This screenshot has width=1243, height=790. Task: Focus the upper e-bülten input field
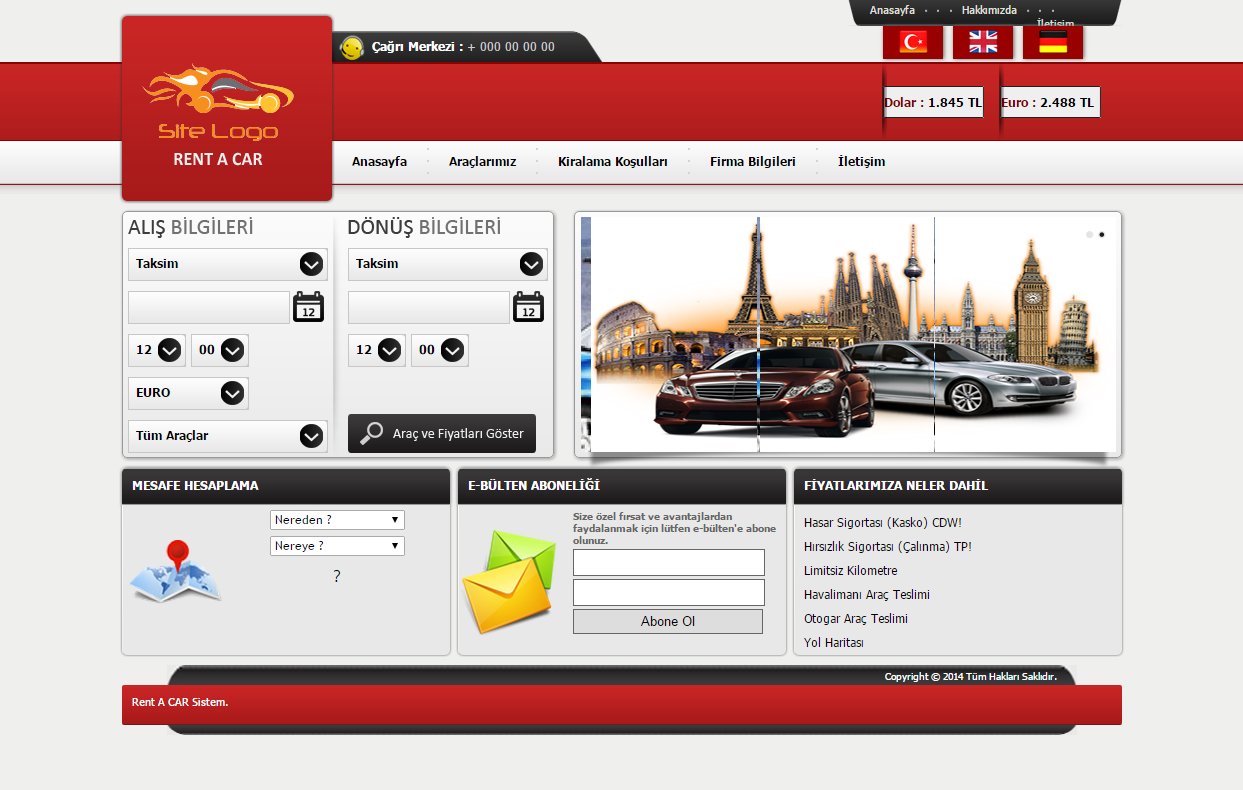669,563
